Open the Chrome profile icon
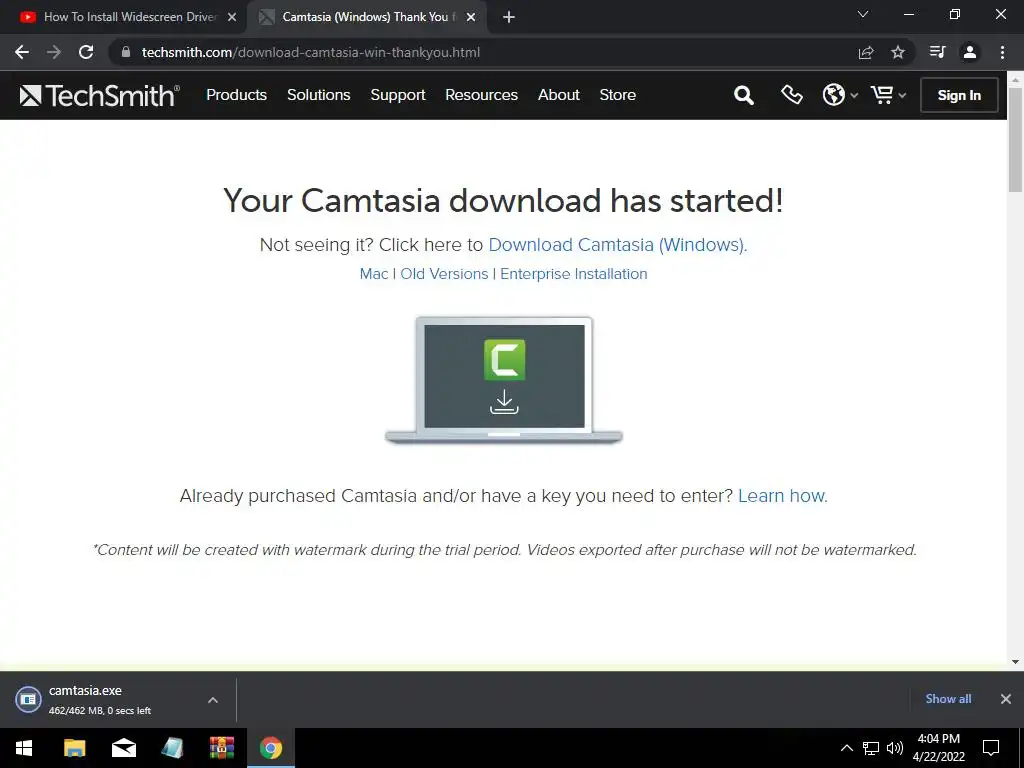Viewport: 1024px width, 768px height. coord(970,52)
